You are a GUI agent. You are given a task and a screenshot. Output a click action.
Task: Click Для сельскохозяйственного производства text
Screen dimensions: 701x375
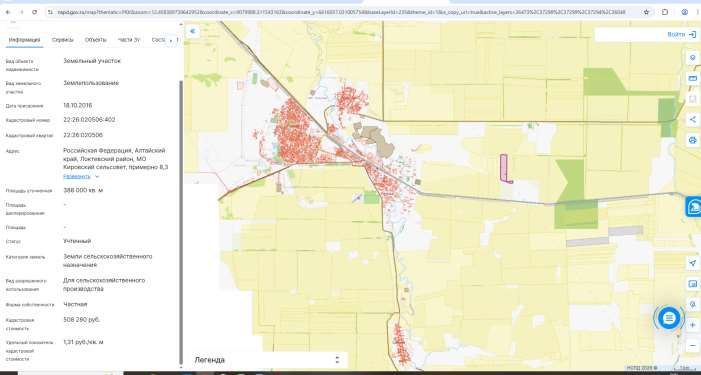104,285
